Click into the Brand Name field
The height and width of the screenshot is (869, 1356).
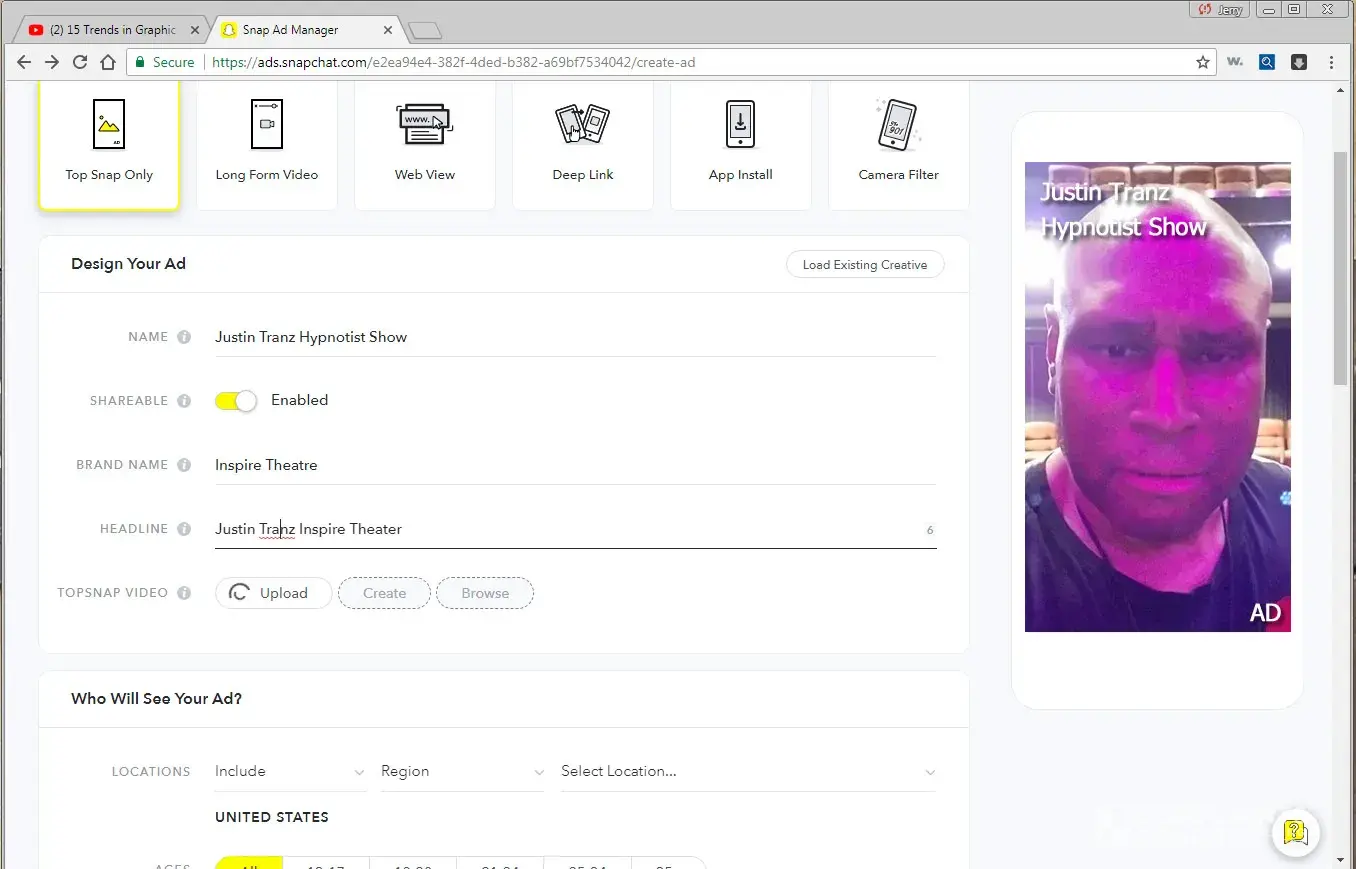575,465
